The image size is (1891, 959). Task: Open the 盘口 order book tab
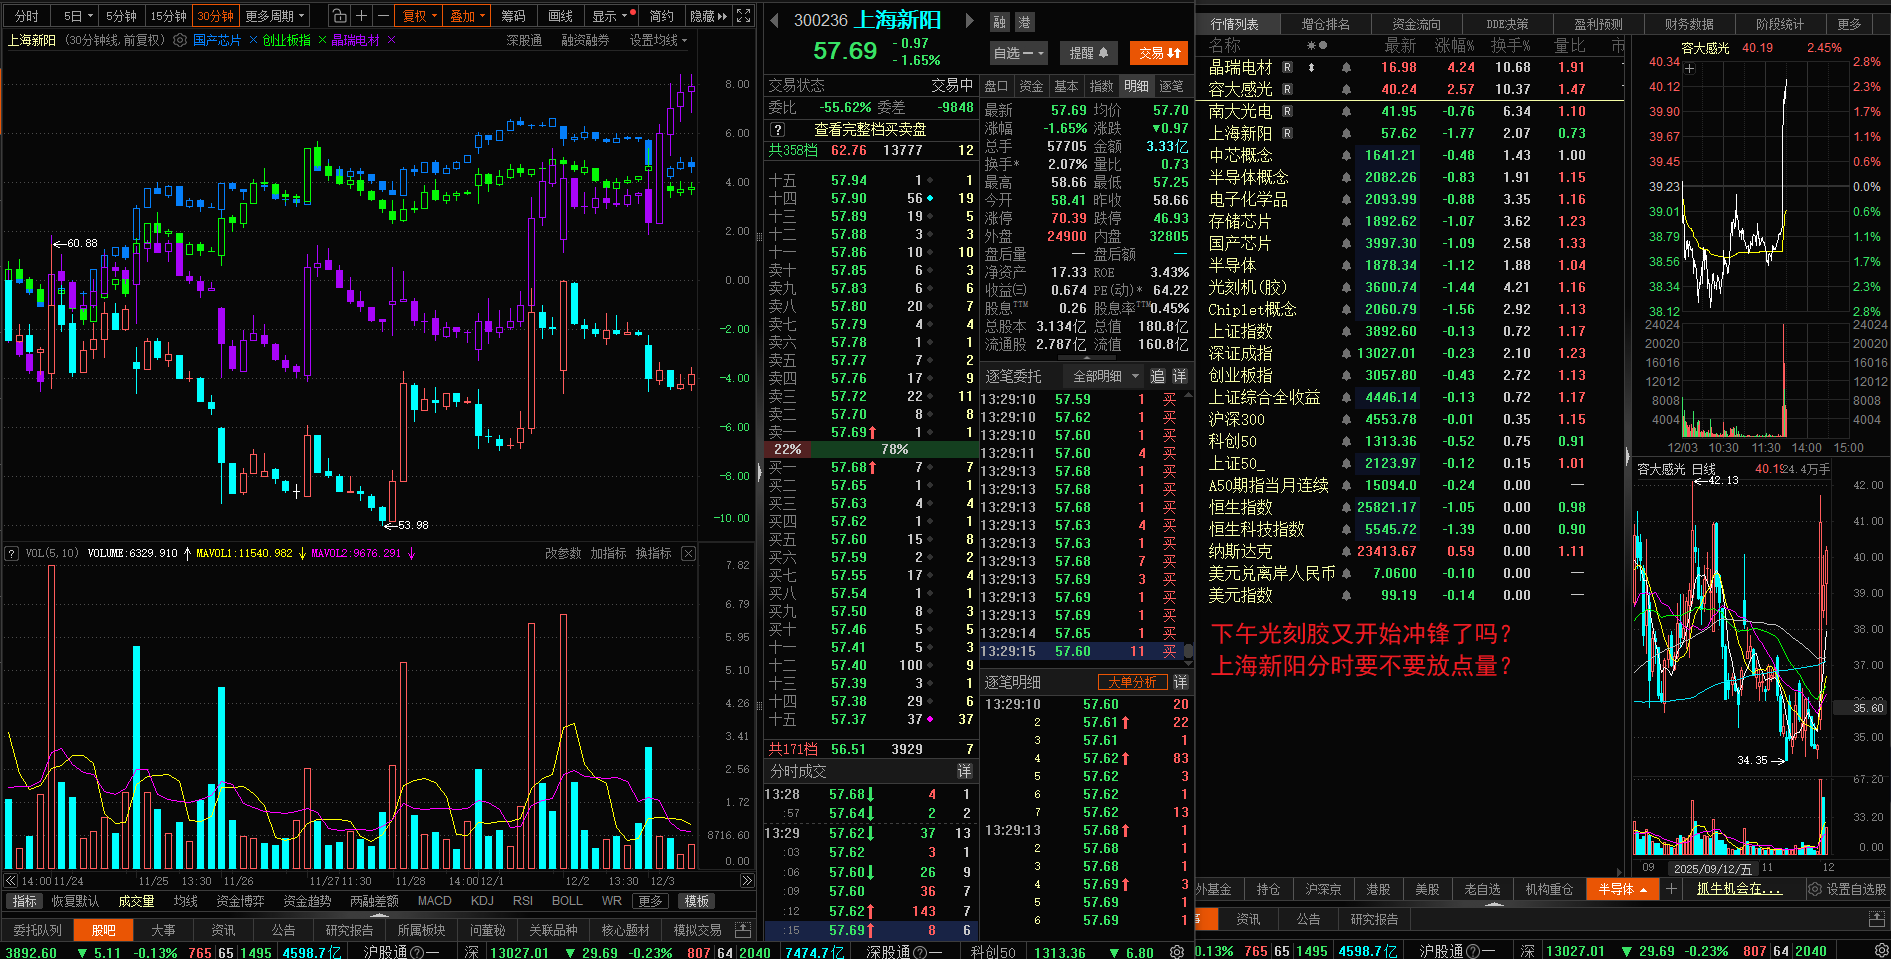pyautogui.click(x=997, y=86)
